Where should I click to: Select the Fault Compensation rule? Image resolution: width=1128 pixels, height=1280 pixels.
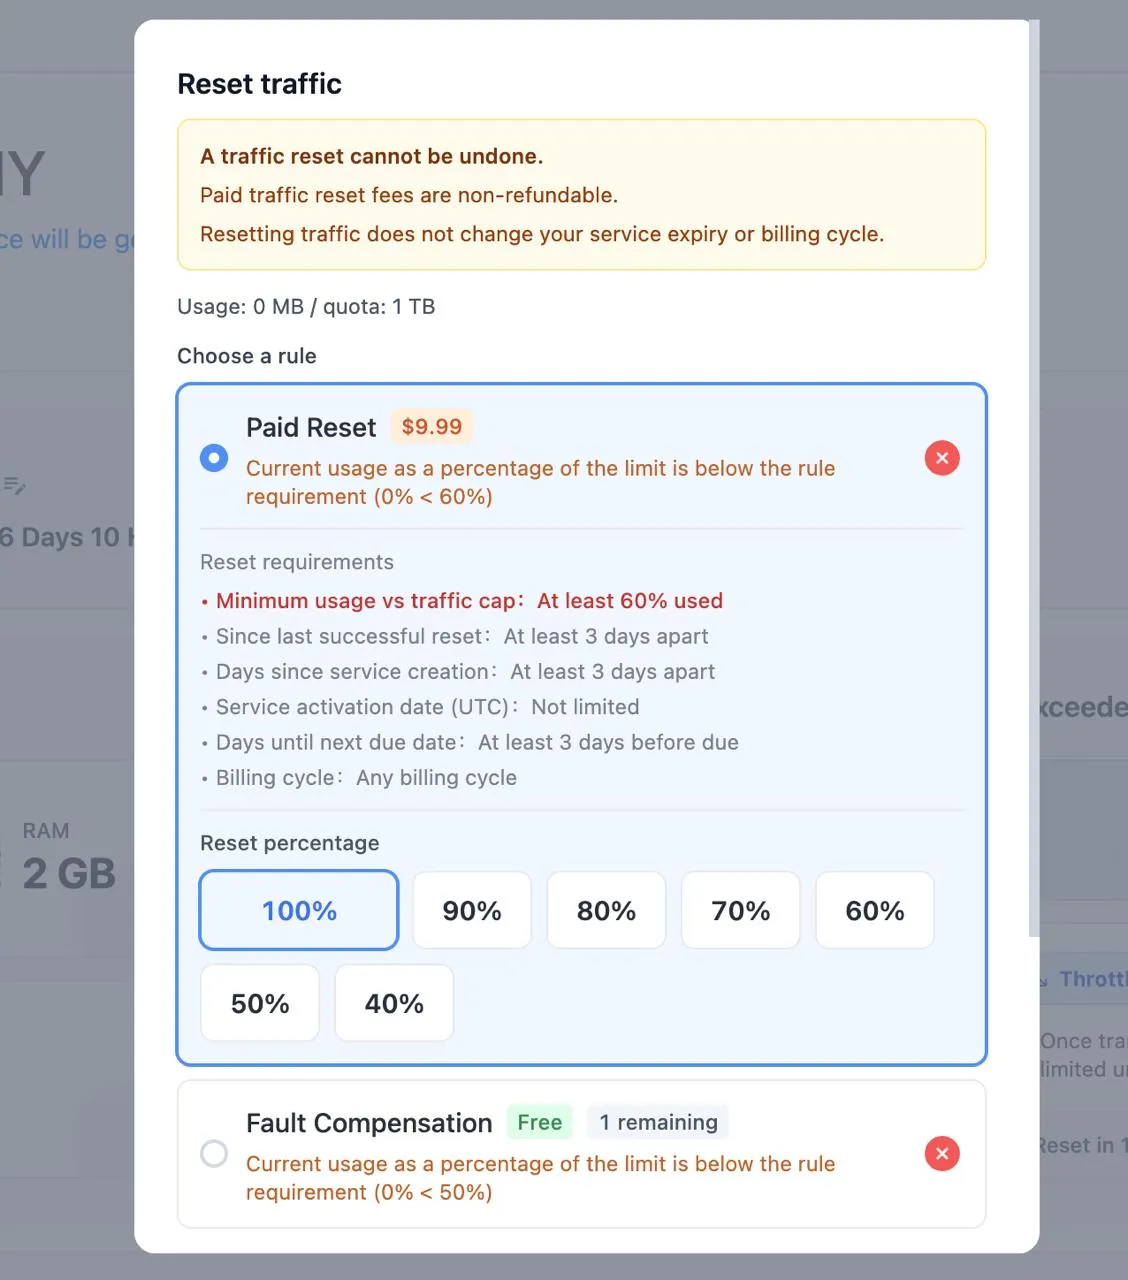[213, 1153]
